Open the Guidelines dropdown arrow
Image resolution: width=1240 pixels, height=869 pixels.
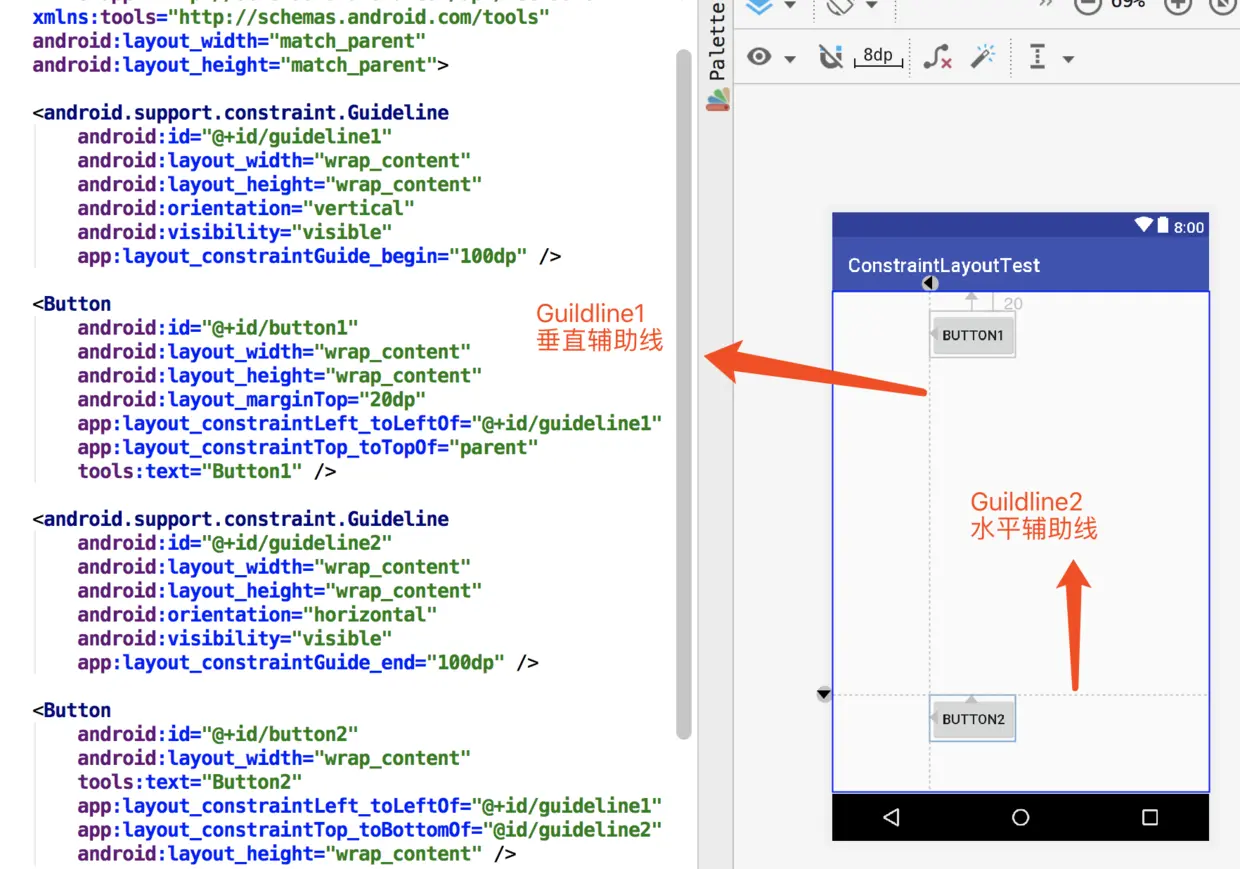(x=1068, y=59)
